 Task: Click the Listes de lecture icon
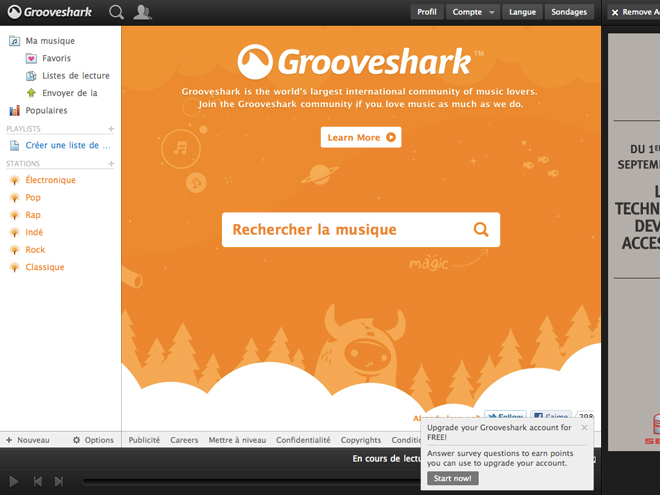point(31,76)
